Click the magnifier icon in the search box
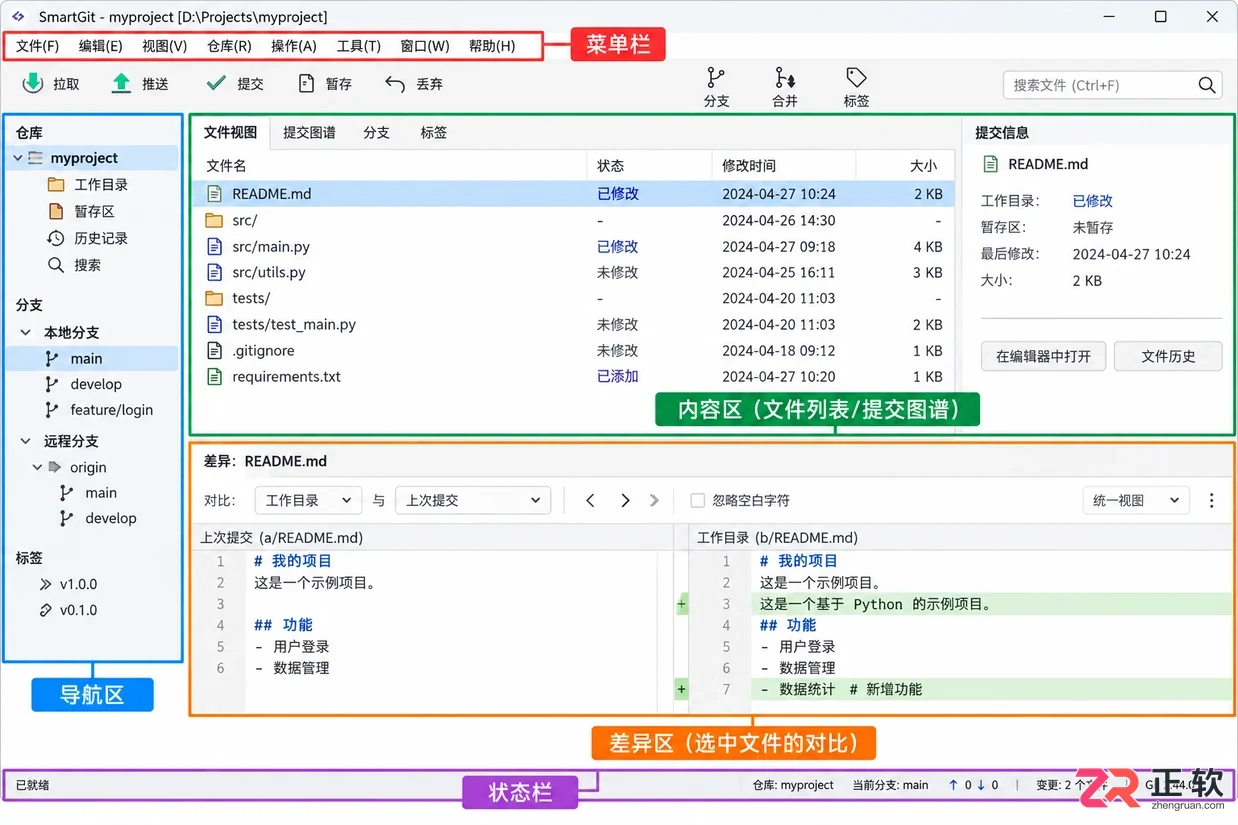The image size is (1238, 825). [x=1207, y=85]
